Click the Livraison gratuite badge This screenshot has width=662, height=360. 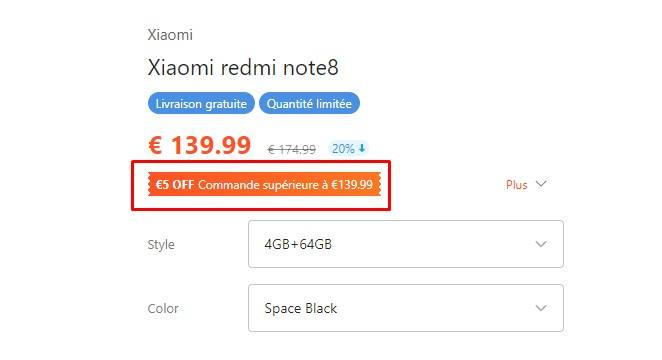click(x=201, y=103)
